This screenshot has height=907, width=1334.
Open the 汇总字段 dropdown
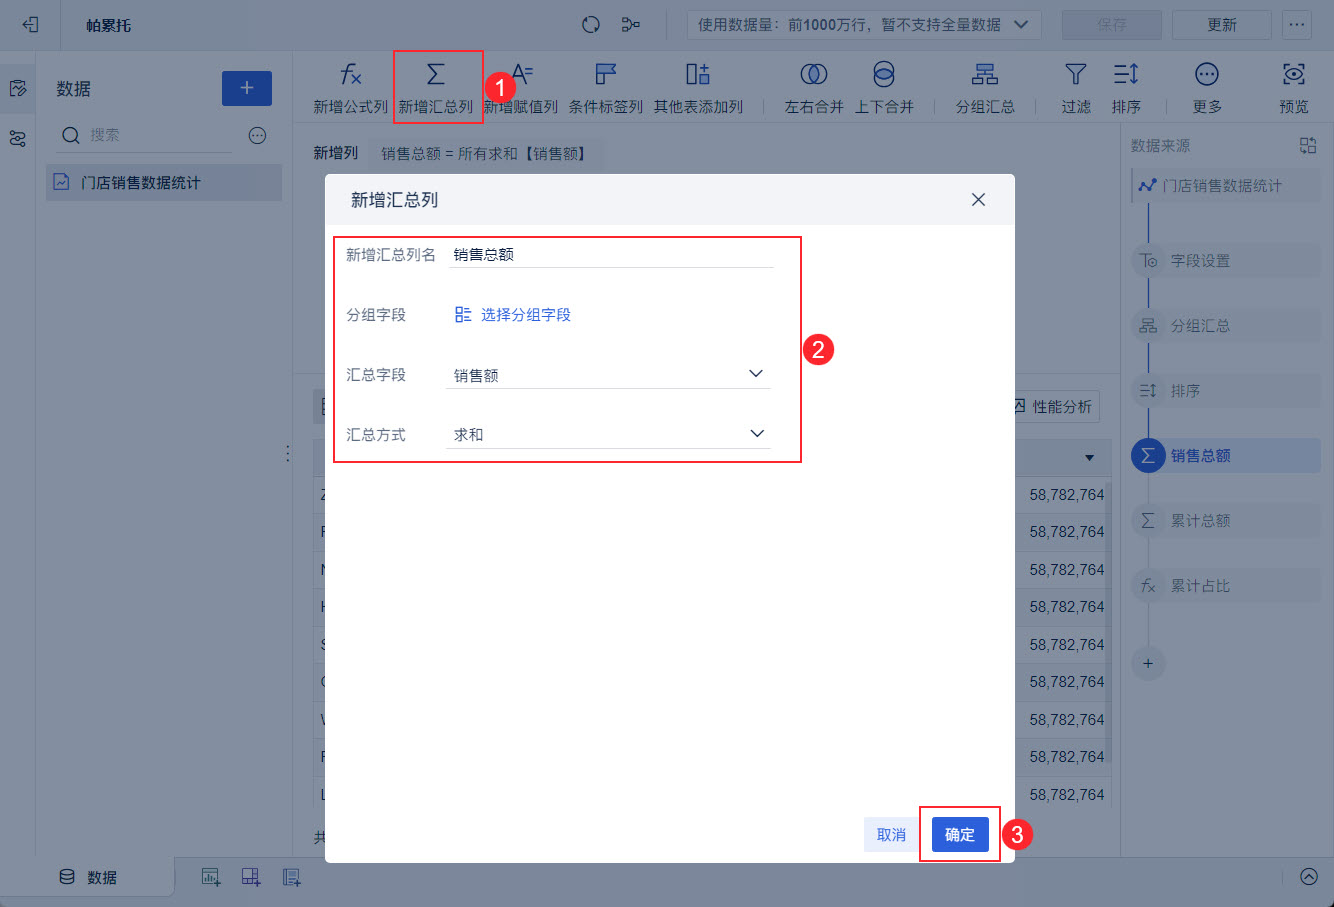tap(608, 374)
